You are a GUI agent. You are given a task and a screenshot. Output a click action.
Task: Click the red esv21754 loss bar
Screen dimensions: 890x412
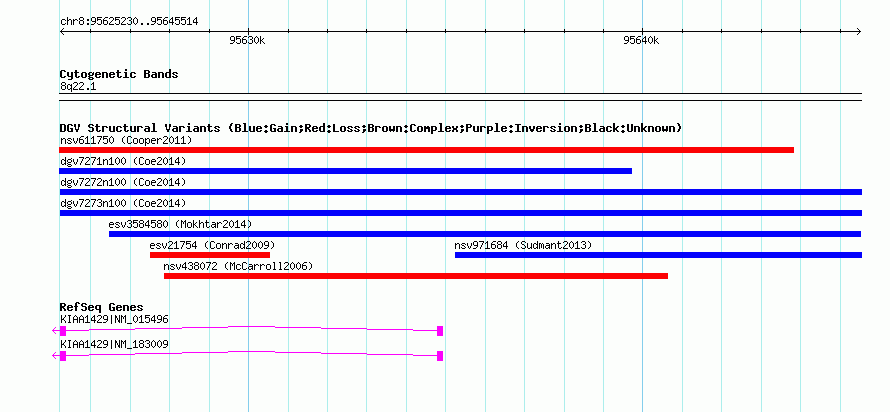(209, 255)
